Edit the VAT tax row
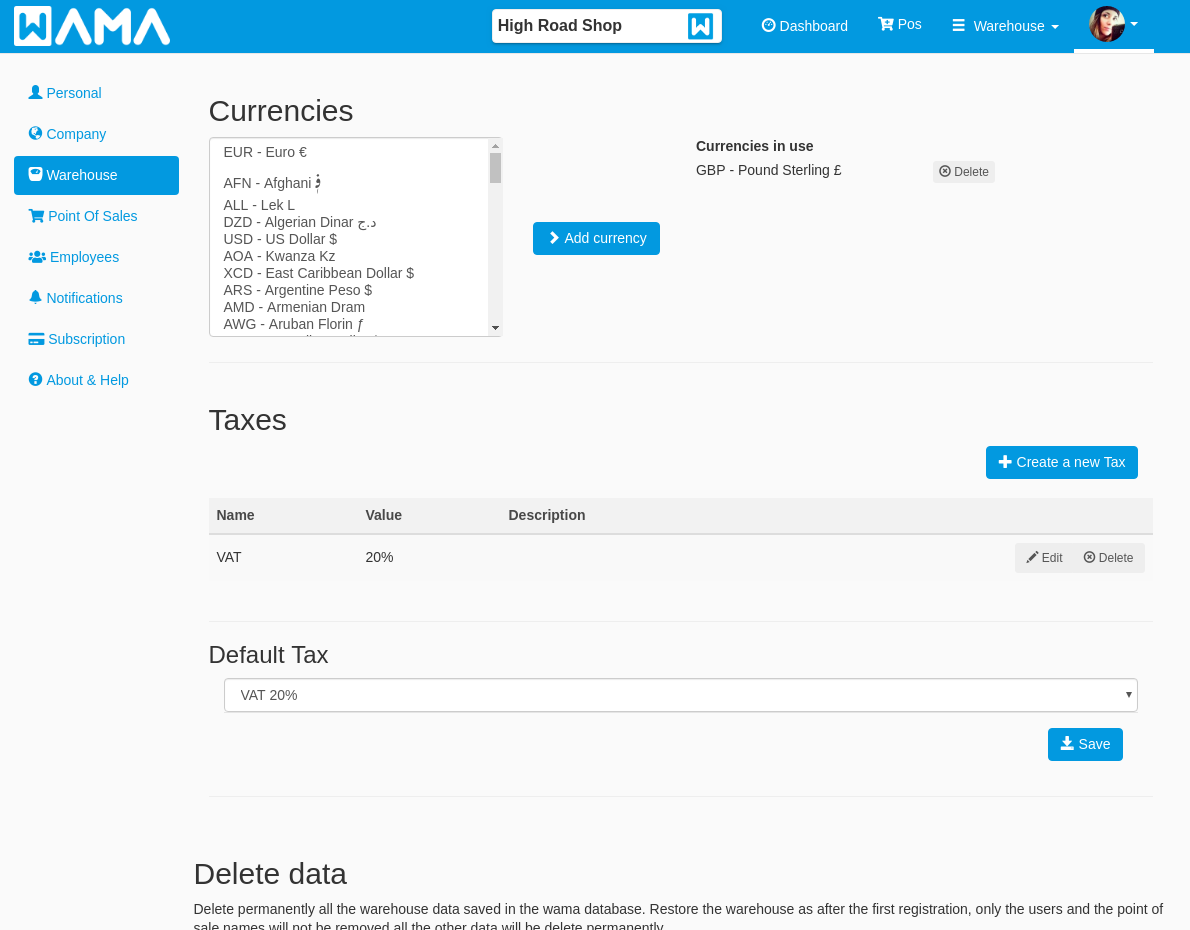This screenshot has height=930, width=1190. coord(1044,558)
